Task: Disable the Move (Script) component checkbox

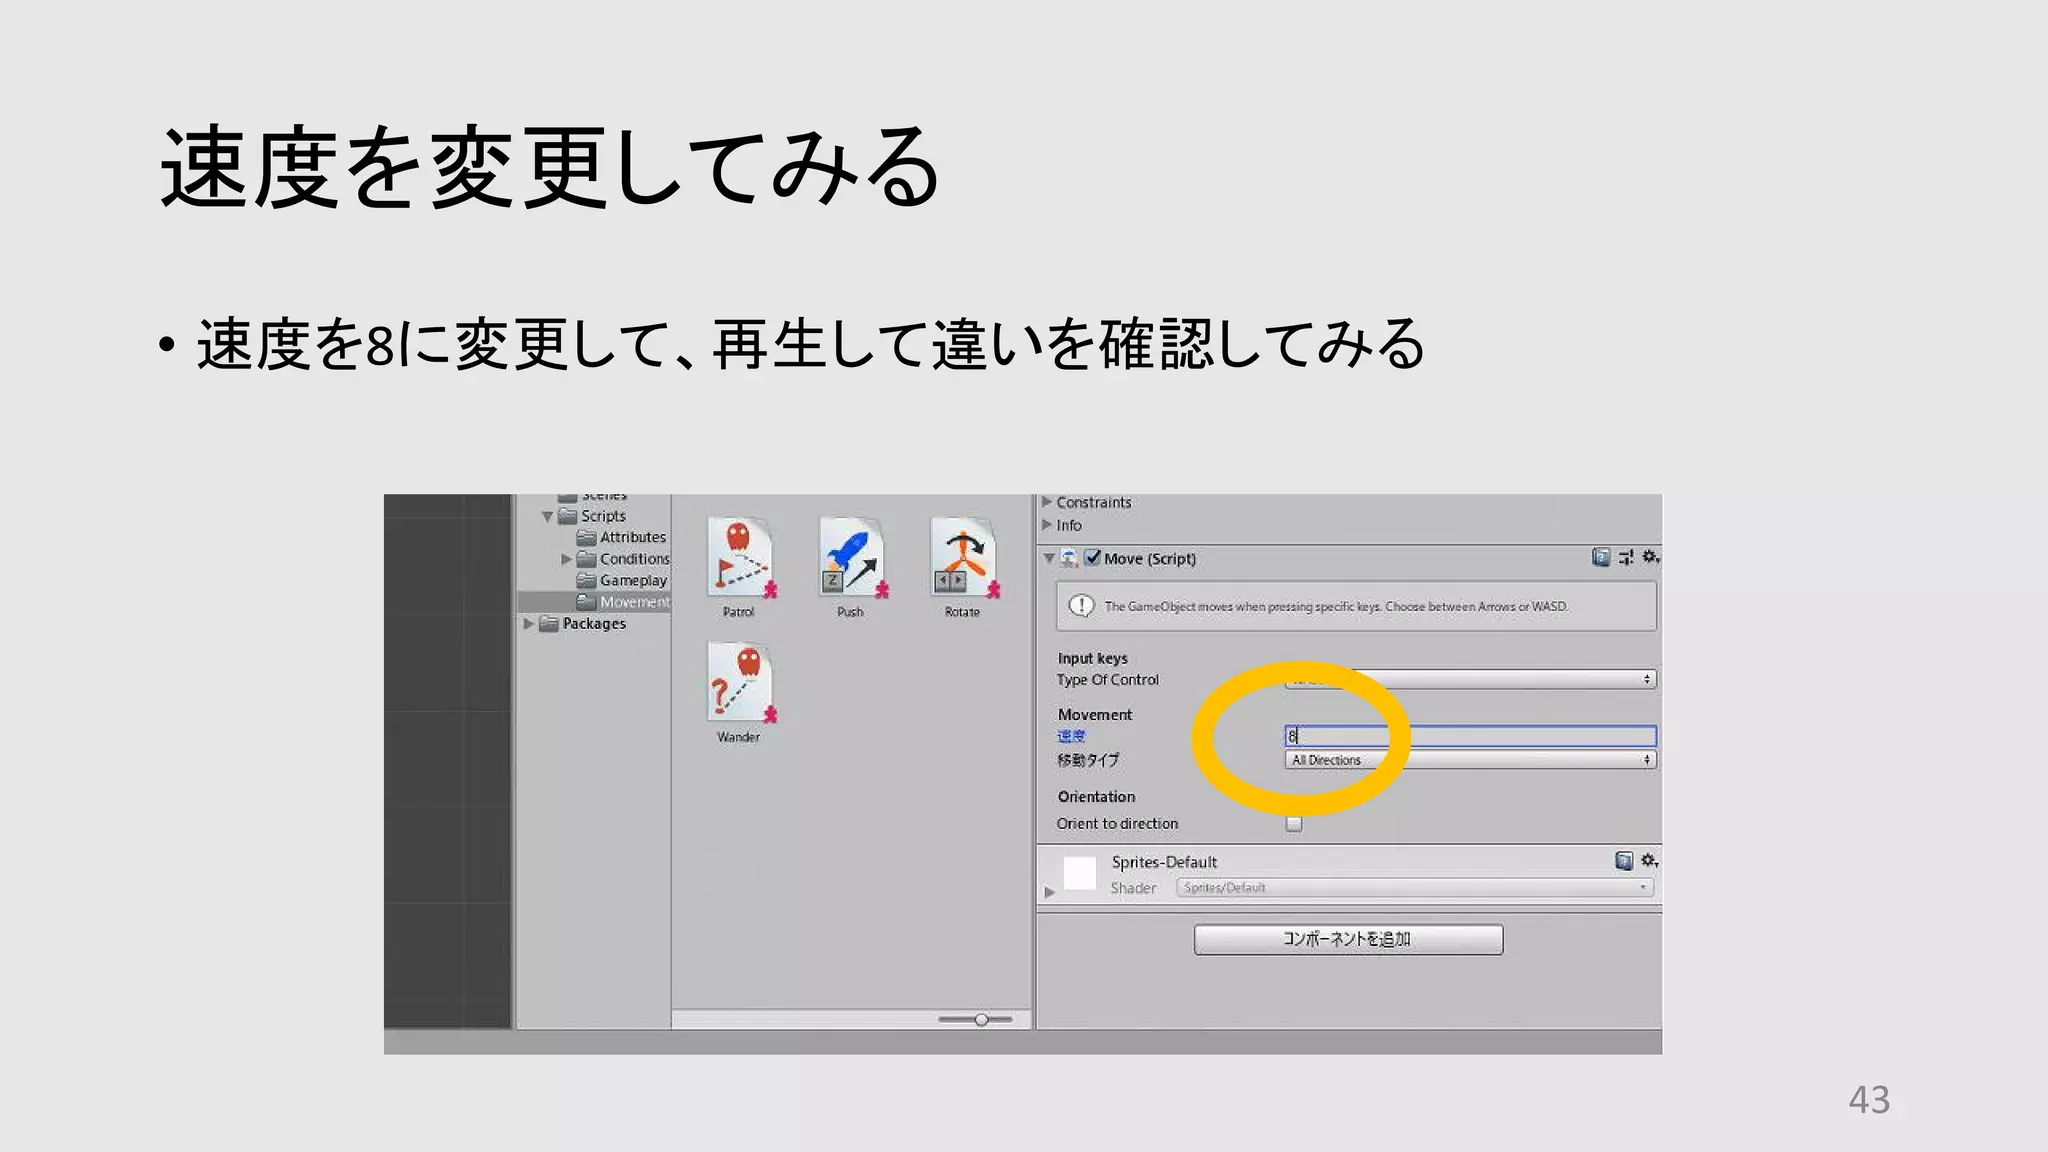Action: coord(1093,558)
